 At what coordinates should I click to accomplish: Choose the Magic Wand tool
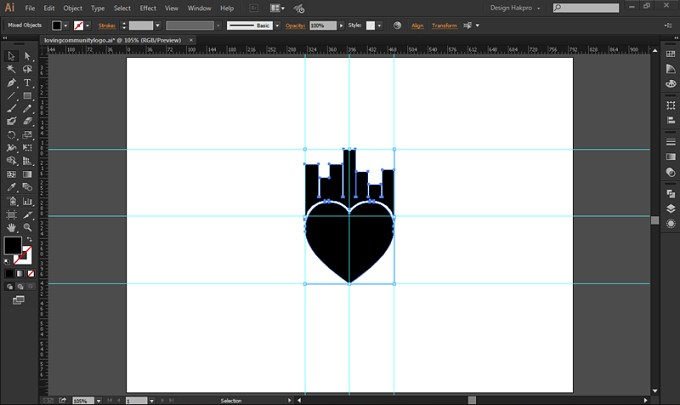[x=11, y=69]
